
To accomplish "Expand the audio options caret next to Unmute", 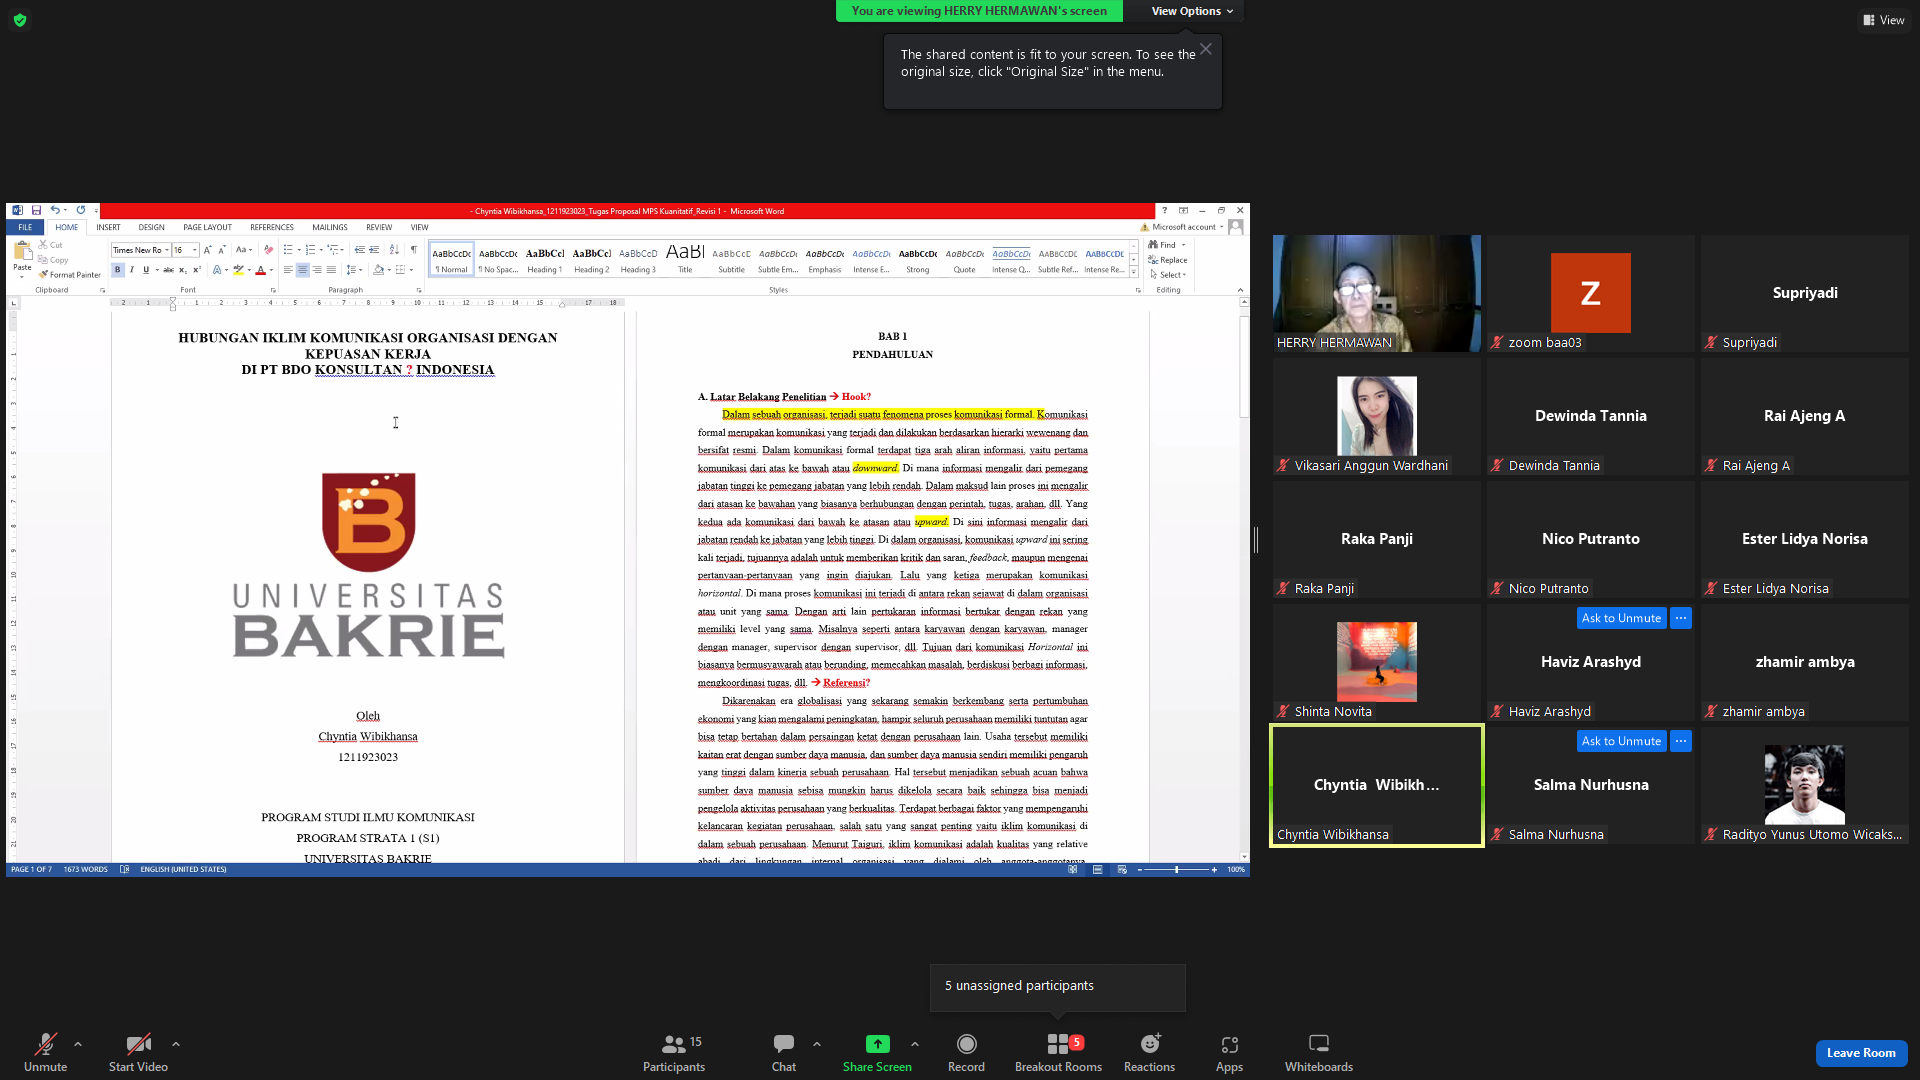I will 78,1045.
